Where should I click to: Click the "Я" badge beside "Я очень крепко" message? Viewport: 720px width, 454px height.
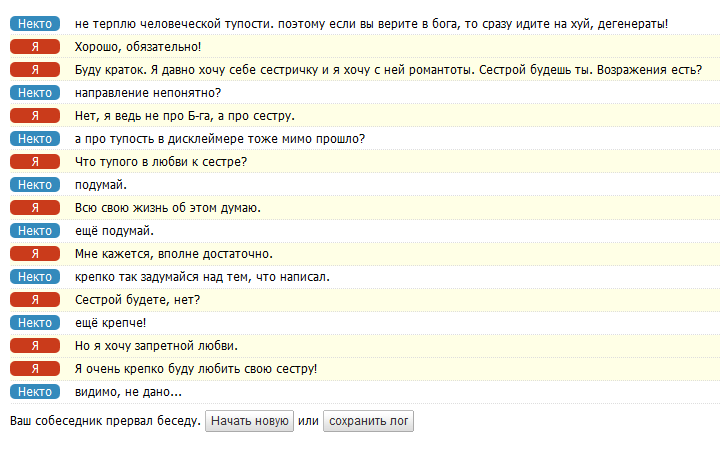pos(35,369)
